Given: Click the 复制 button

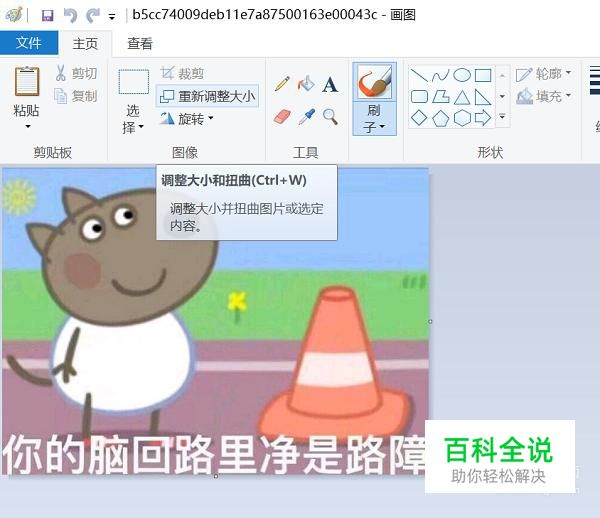Looking at the screenshot, I should [x=76, y=96].
